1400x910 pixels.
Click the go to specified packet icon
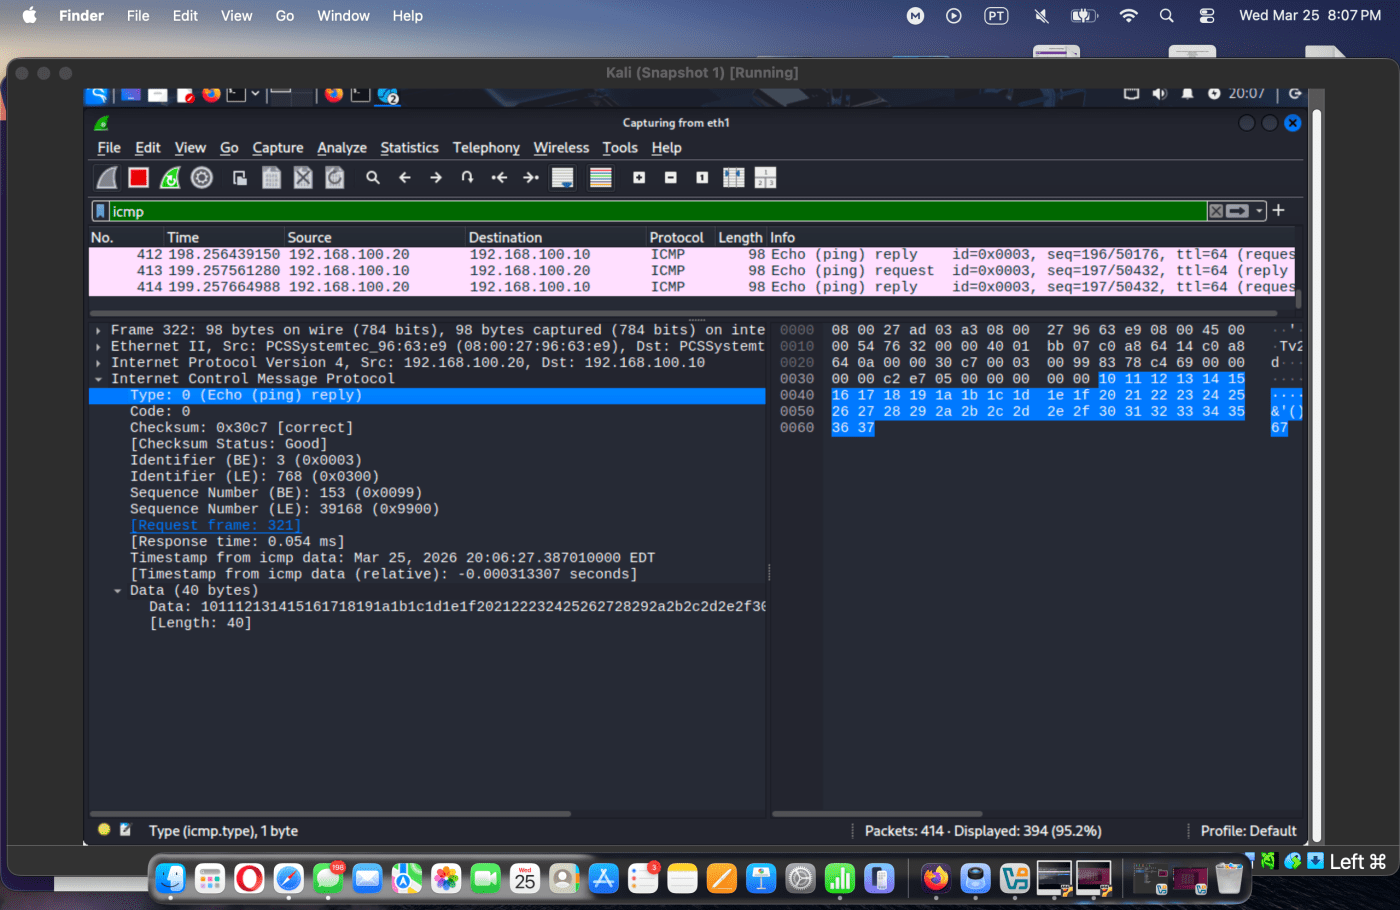point(467,178)
